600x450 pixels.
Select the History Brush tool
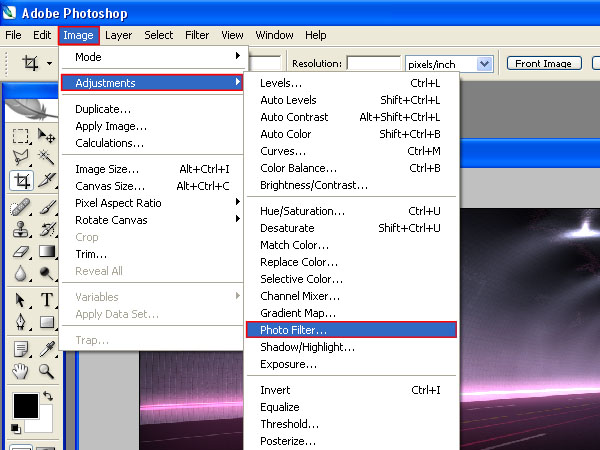coord(46,229)
